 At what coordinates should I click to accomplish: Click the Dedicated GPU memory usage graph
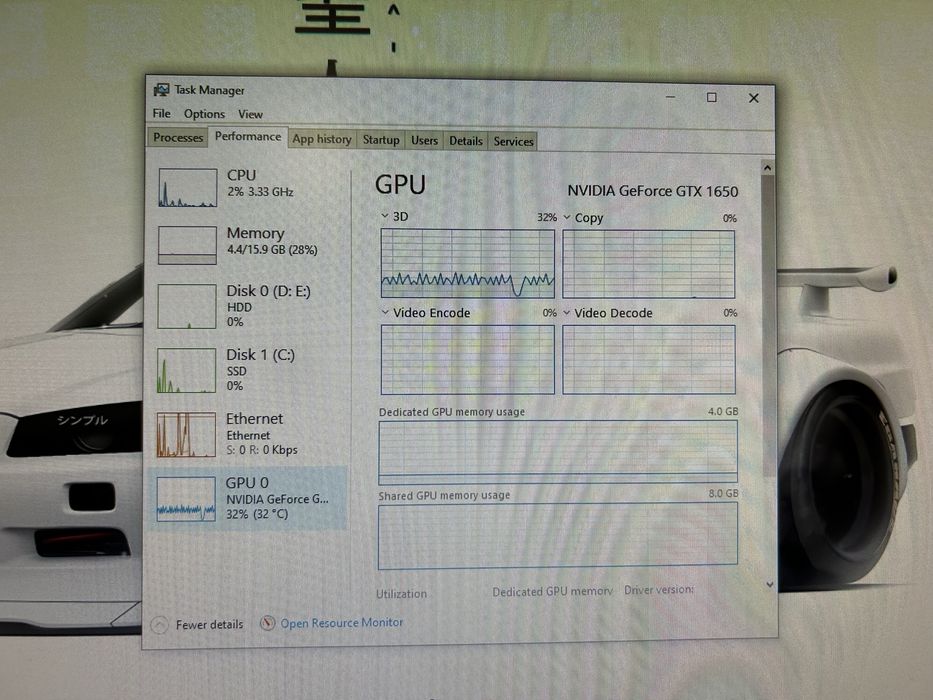pos(558,452)
